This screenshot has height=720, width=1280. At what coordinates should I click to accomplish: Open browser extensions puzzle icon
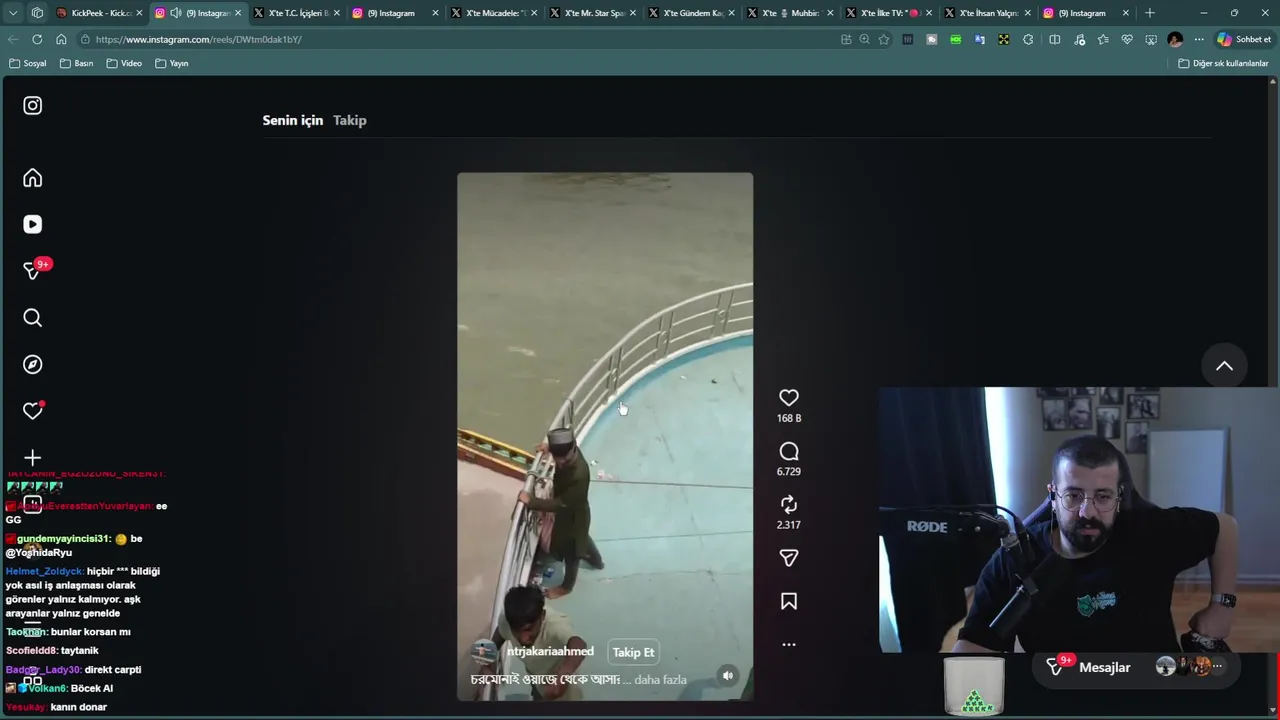pos(1028,39)
